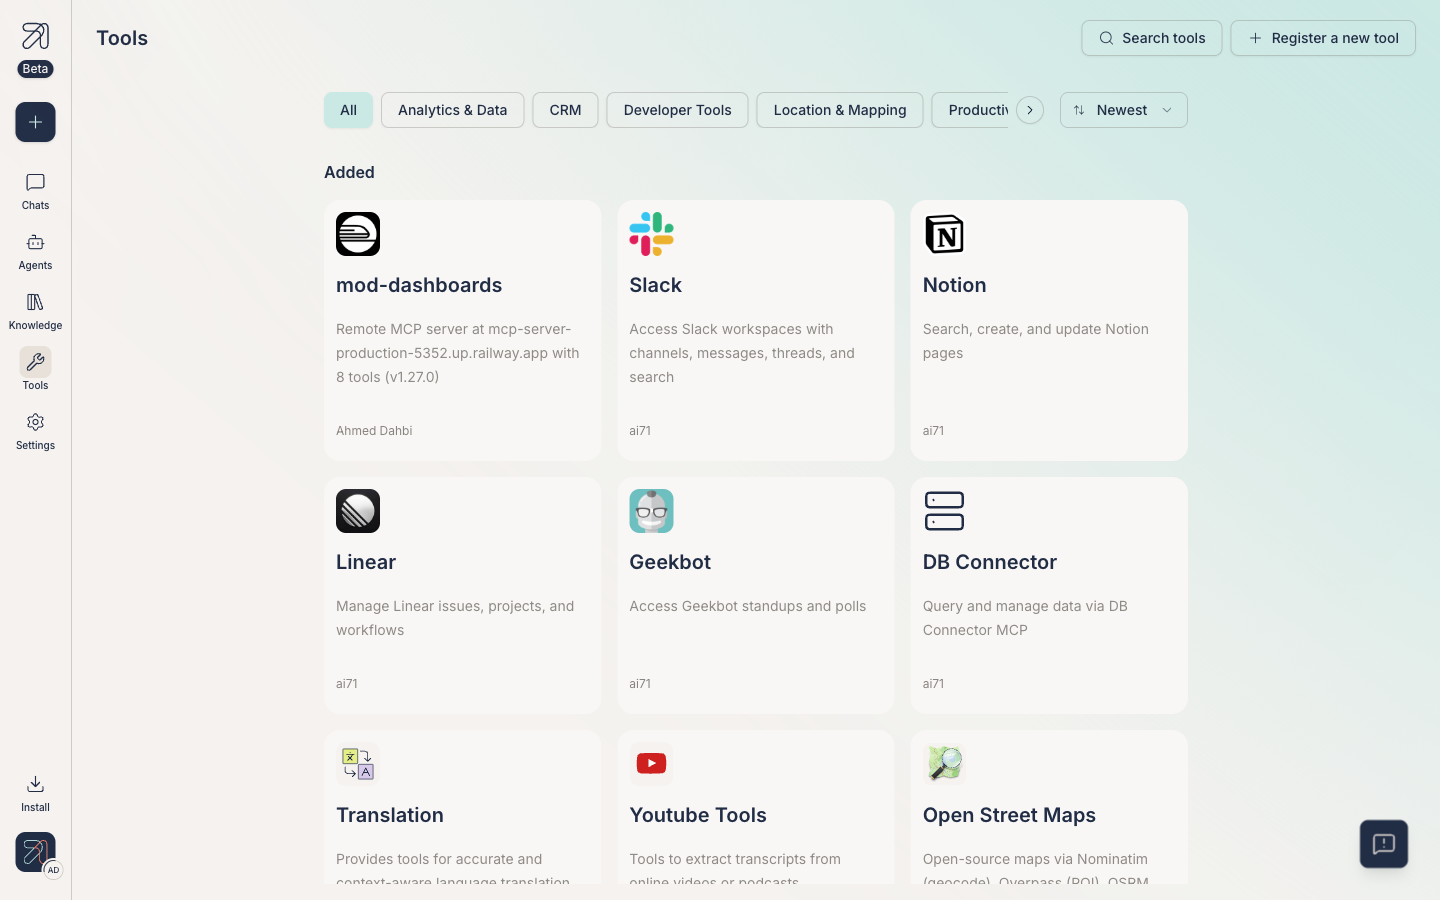Click the app logo above the Beta badge
This screenshot has width=1440, height=900.
35,36
